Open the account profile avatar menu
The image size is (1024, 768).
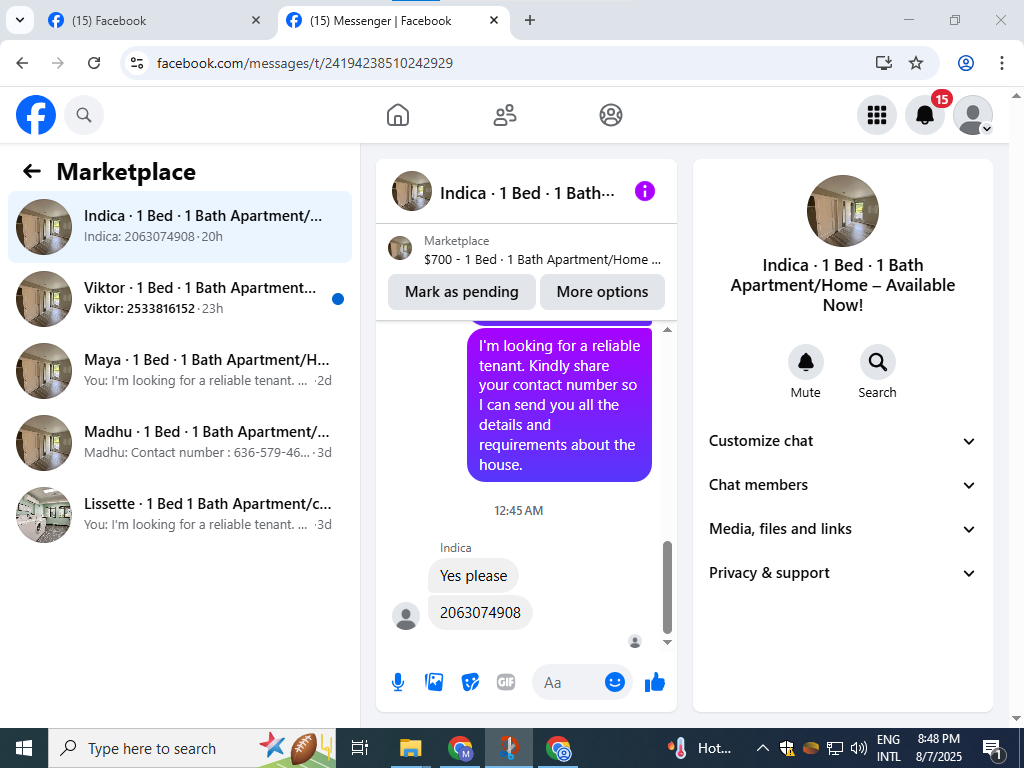973,115
